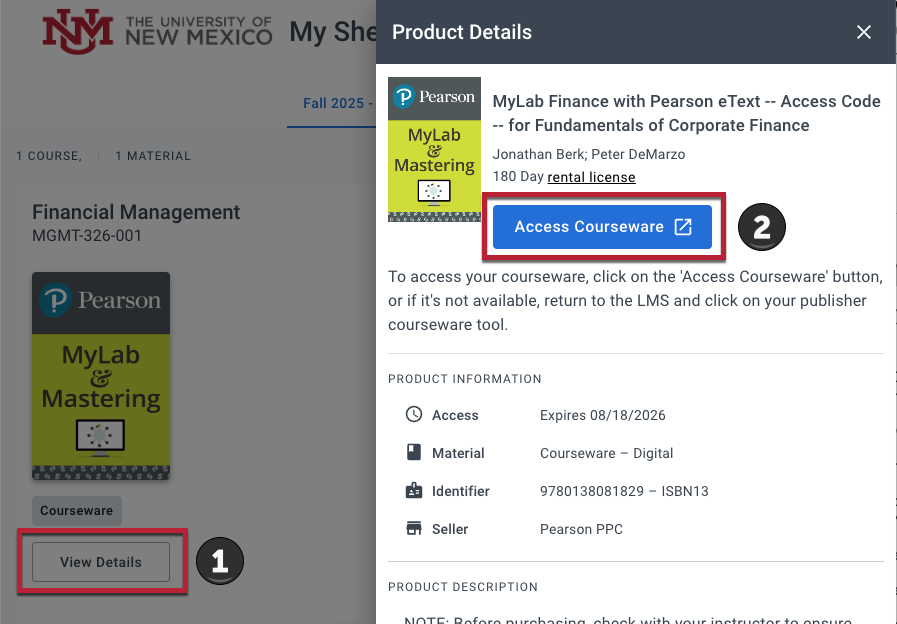Screen dimensions: 897x624
Task: Click View Details for Financial Management
Action: 101,562
